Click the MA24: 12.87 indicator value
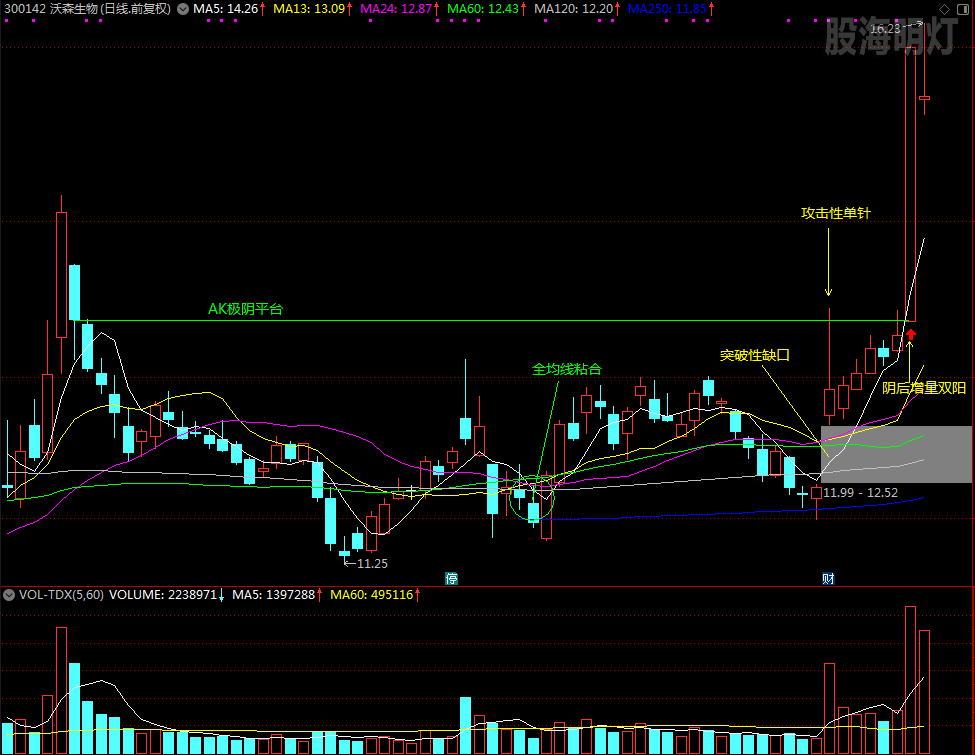This screenshot has height=755, width=975. (x=396, y=9)
